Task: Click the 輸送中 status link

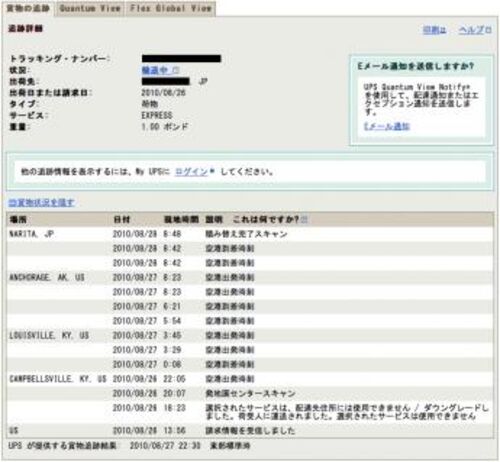Action: click(x=155, y=70)
